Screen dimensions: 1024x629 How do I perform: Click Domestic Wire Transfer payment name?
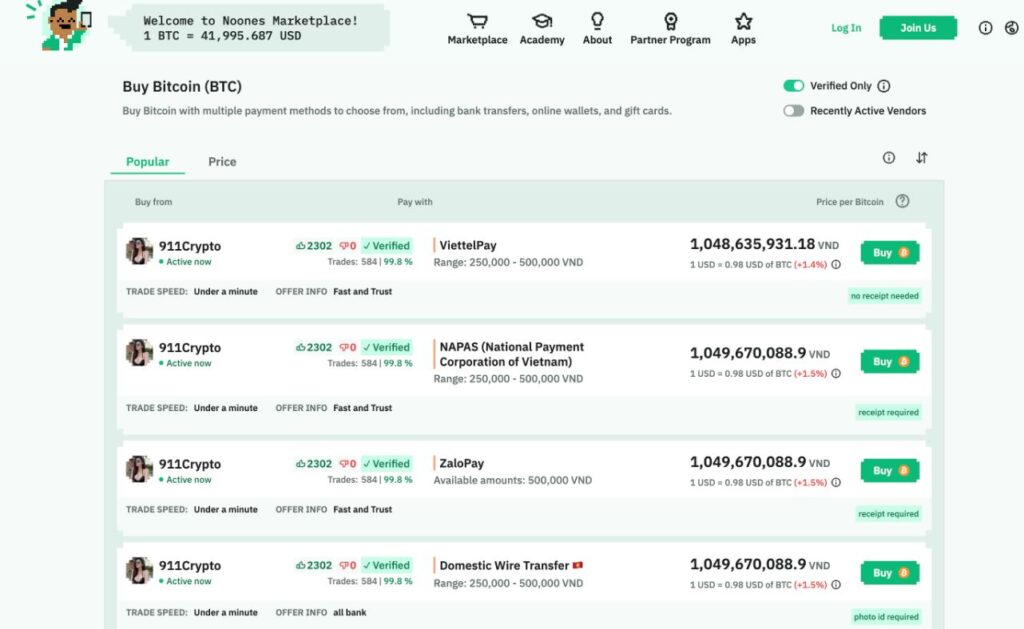click(x=504, y=566)
